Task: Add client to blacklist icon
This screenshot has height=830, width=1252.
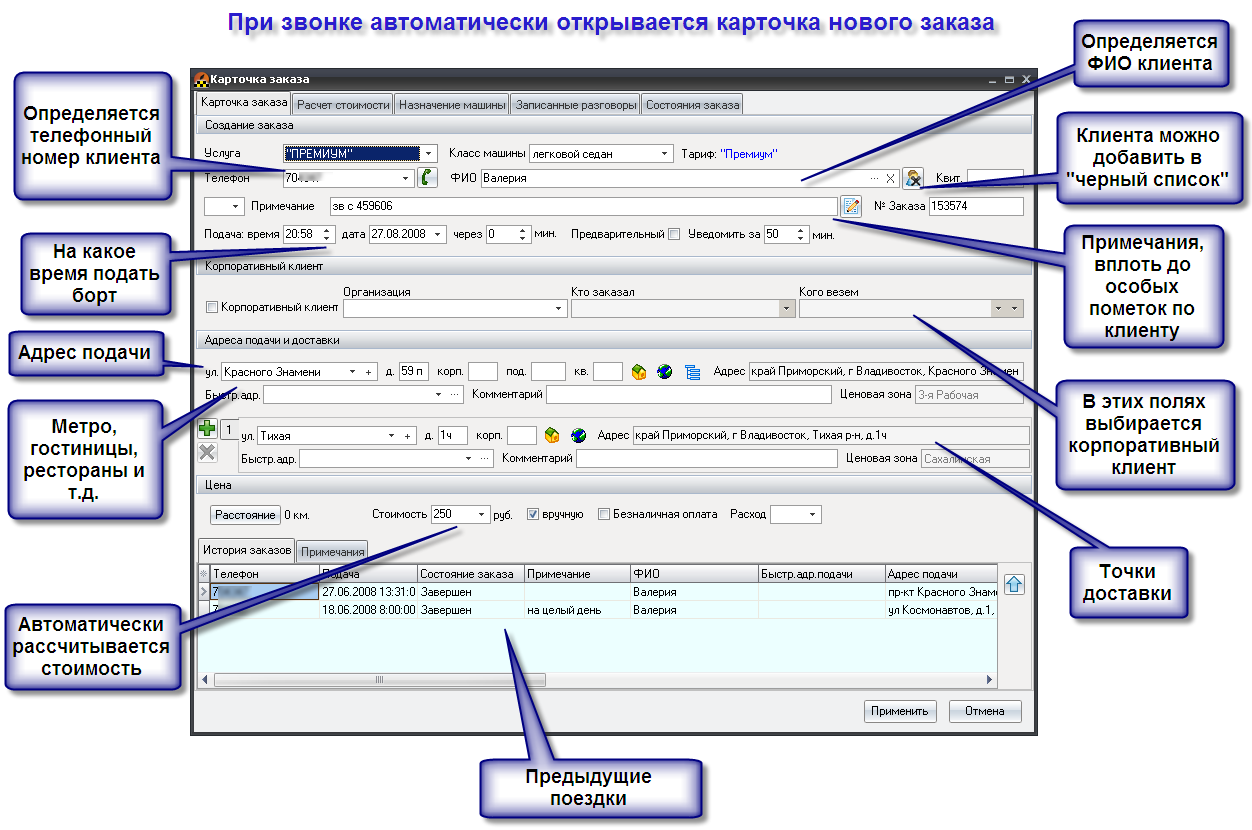Action: (x=912, y=178)
